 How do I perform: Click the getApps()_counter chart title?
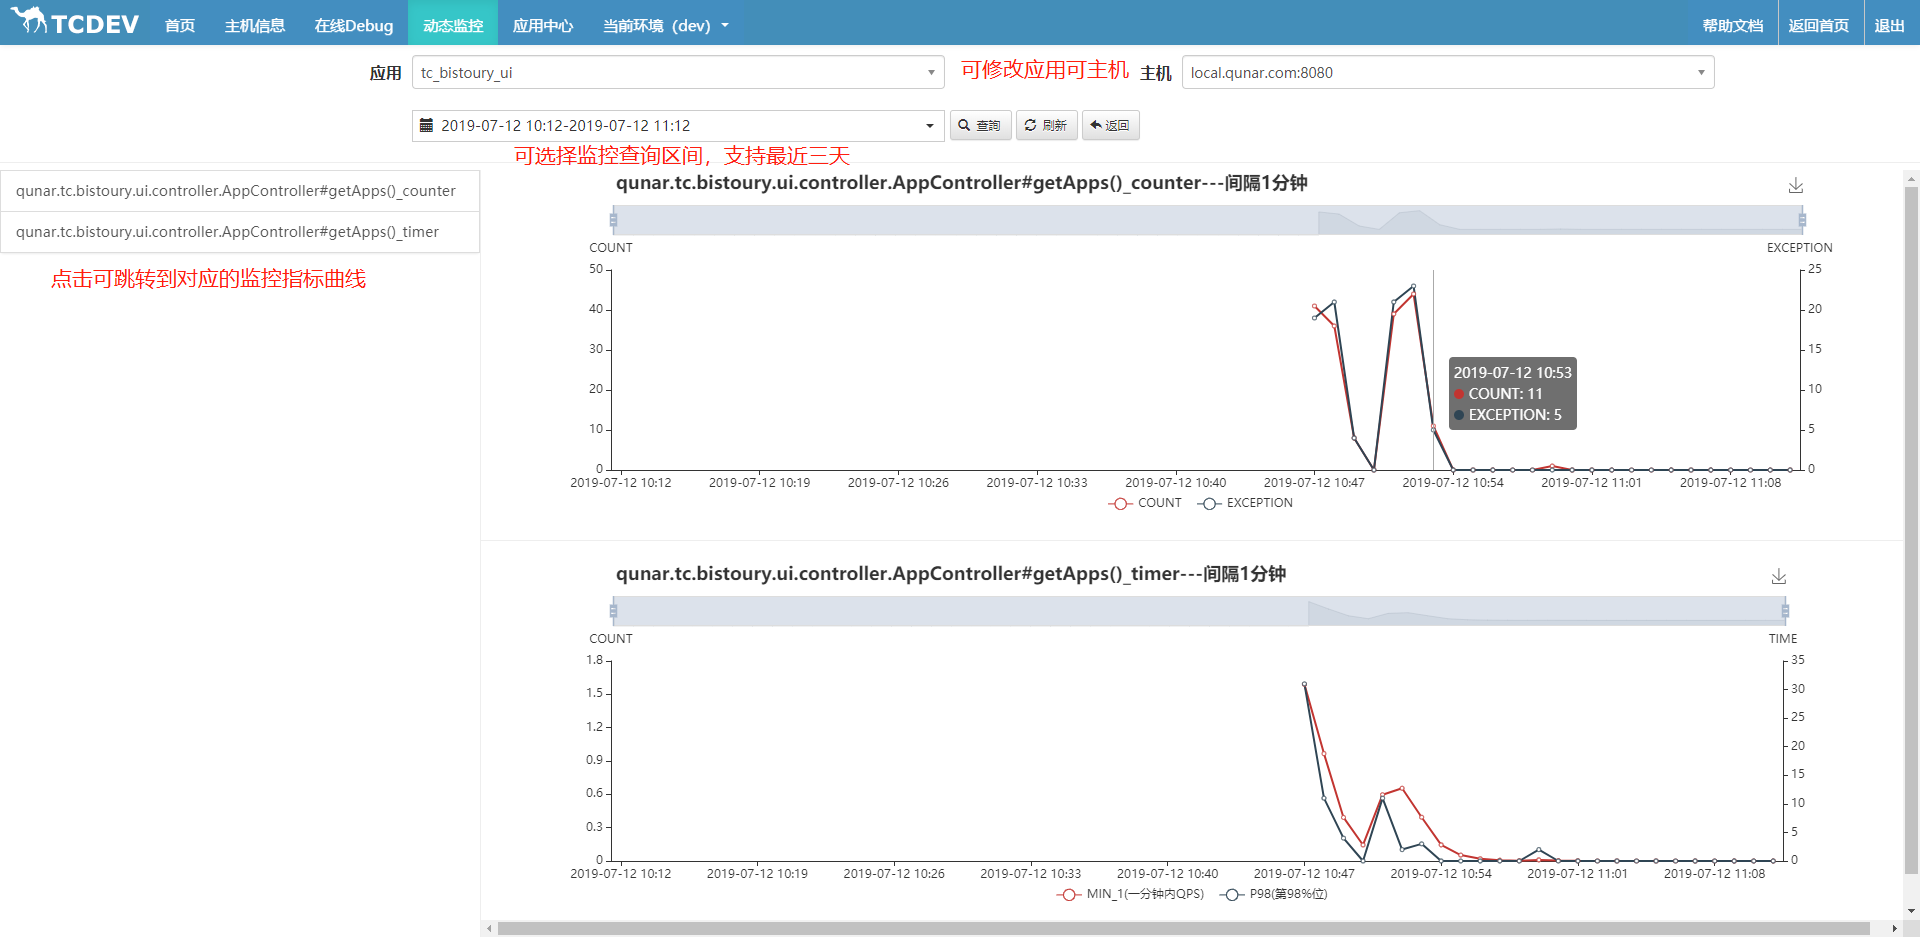pos(961,183)
